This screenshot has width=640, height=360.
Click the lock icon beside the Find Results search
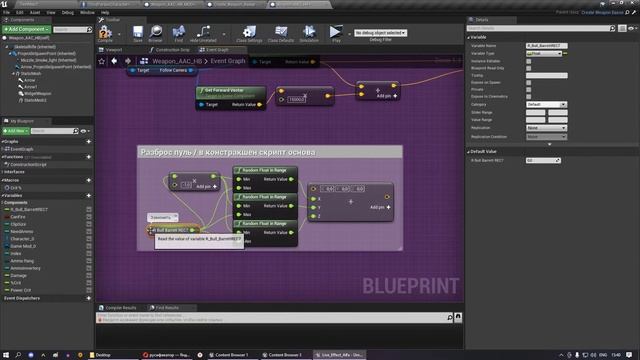point(458,317)
